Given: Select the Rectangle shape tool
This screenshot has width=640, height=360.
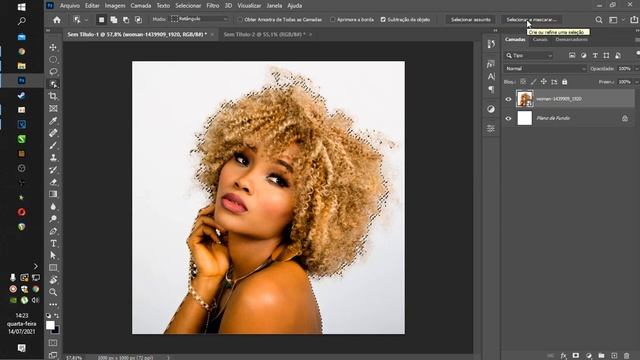Looking at the screenshot, I should click(x=53, y=268).
